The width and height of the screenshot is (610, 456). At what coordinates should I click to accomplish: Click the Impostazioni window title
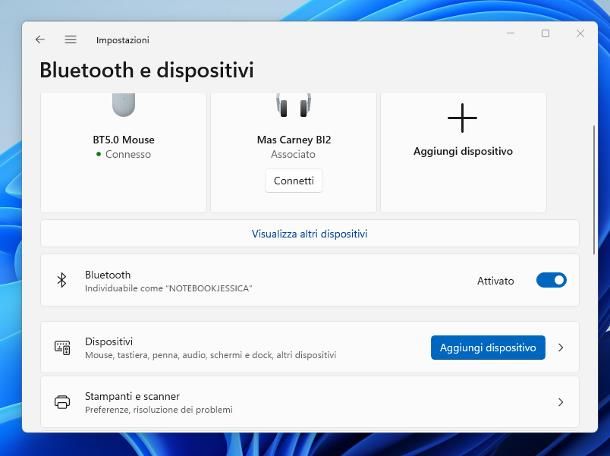point(123,40)
